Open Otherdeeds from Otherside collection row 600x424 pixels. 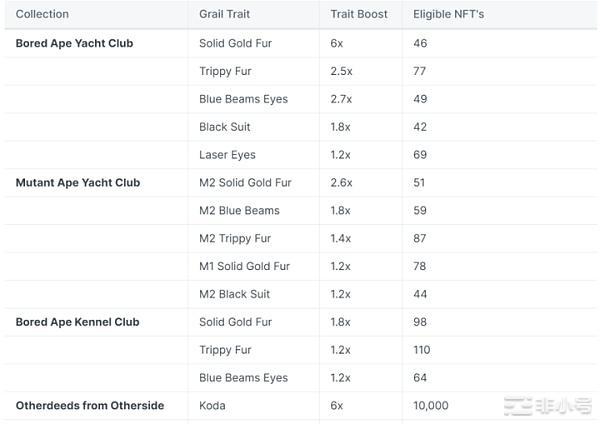(x=90, y=406)
